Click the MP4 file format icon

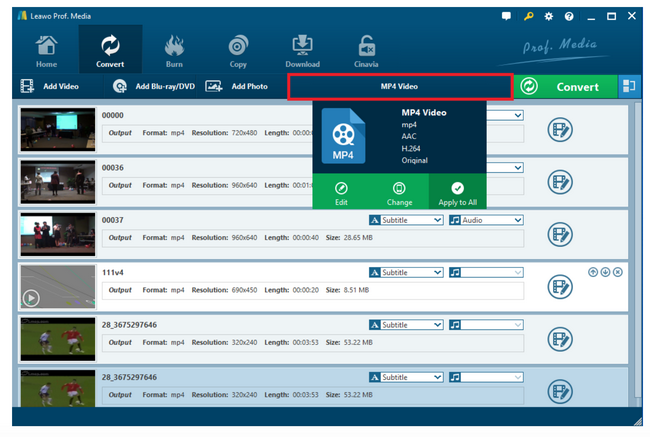coord(344,136)
